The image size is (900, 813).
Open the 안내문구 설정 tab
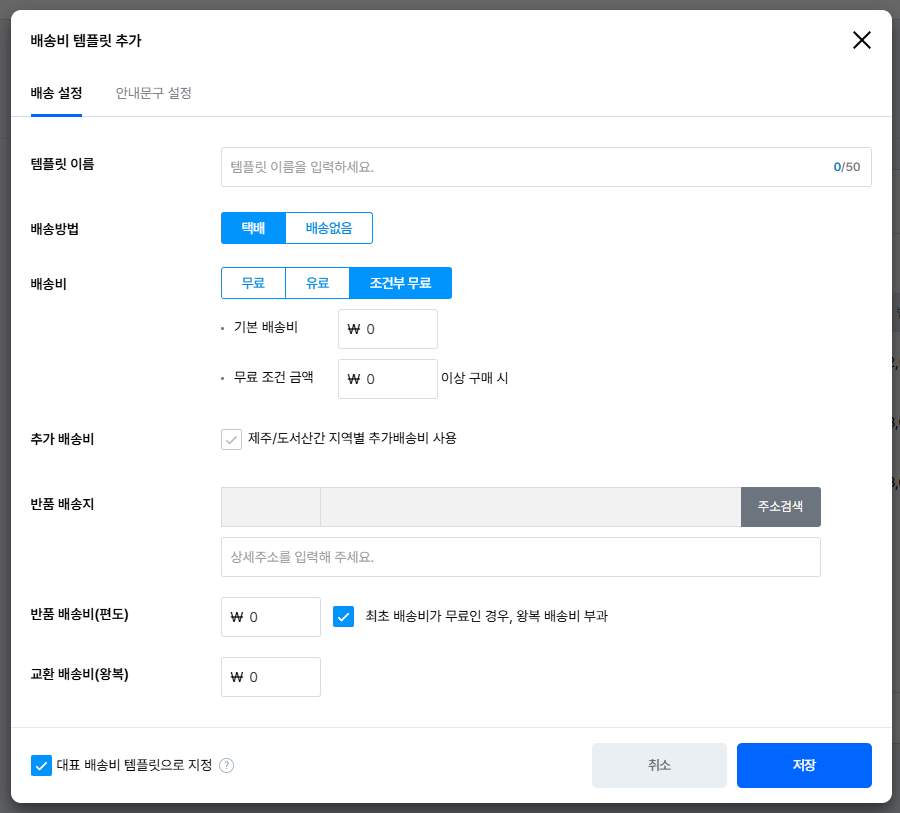[153, 94]
